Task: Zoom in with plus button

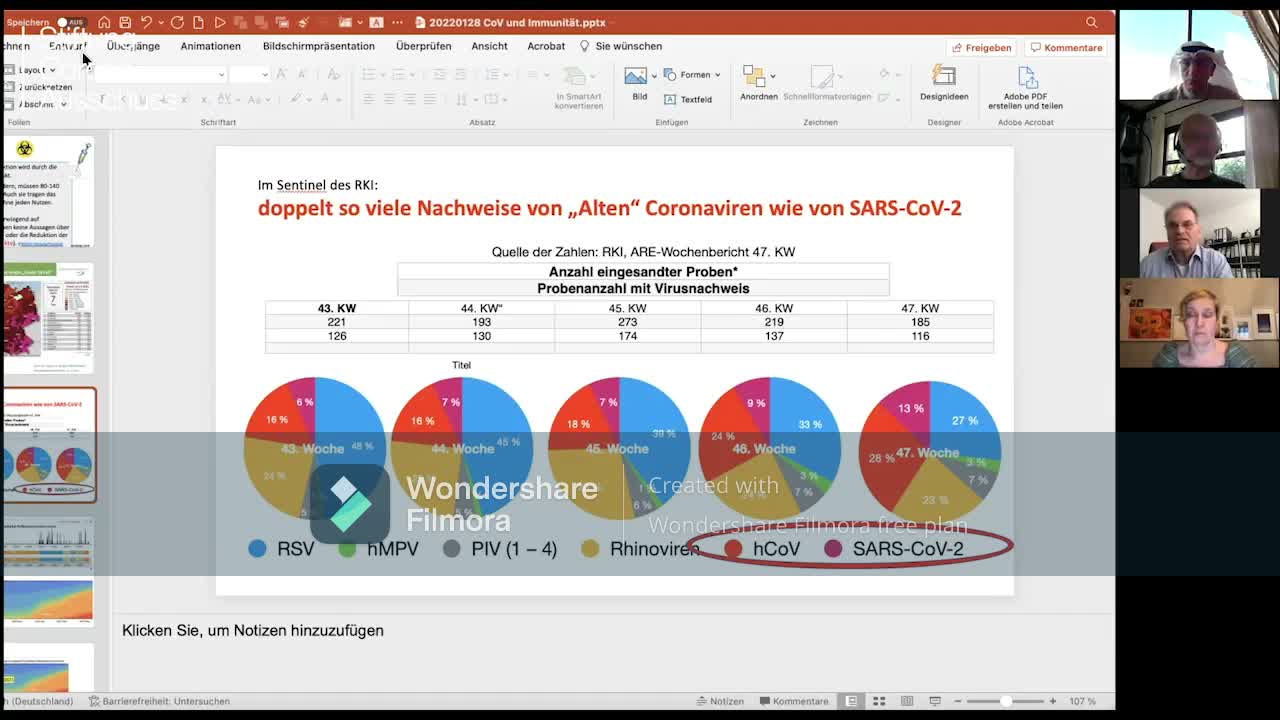Action: [x=1052, y=701]
